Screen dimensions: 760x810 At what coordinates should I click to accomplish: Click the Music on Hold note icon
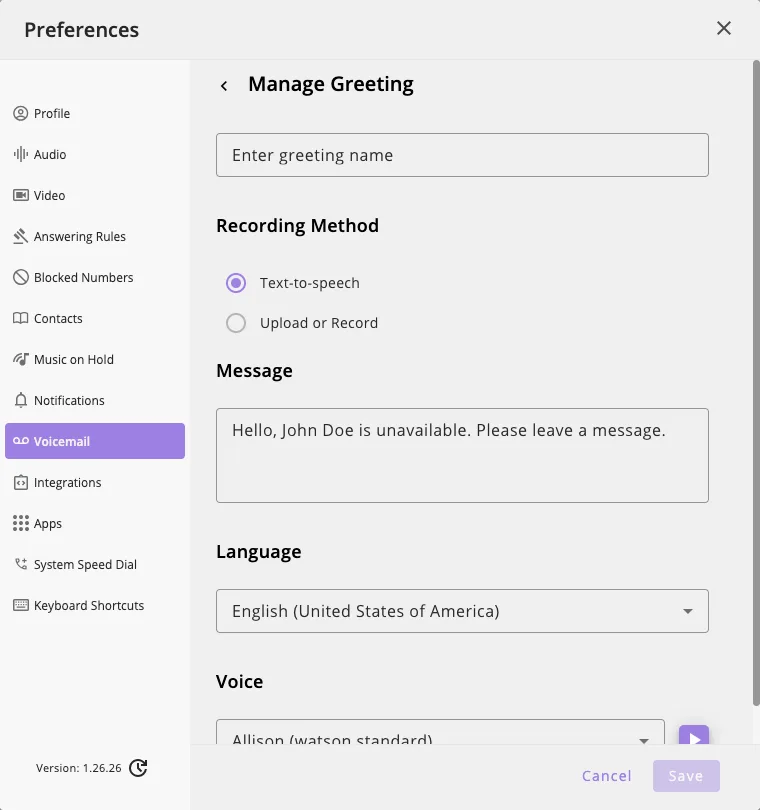coord(21,359)
